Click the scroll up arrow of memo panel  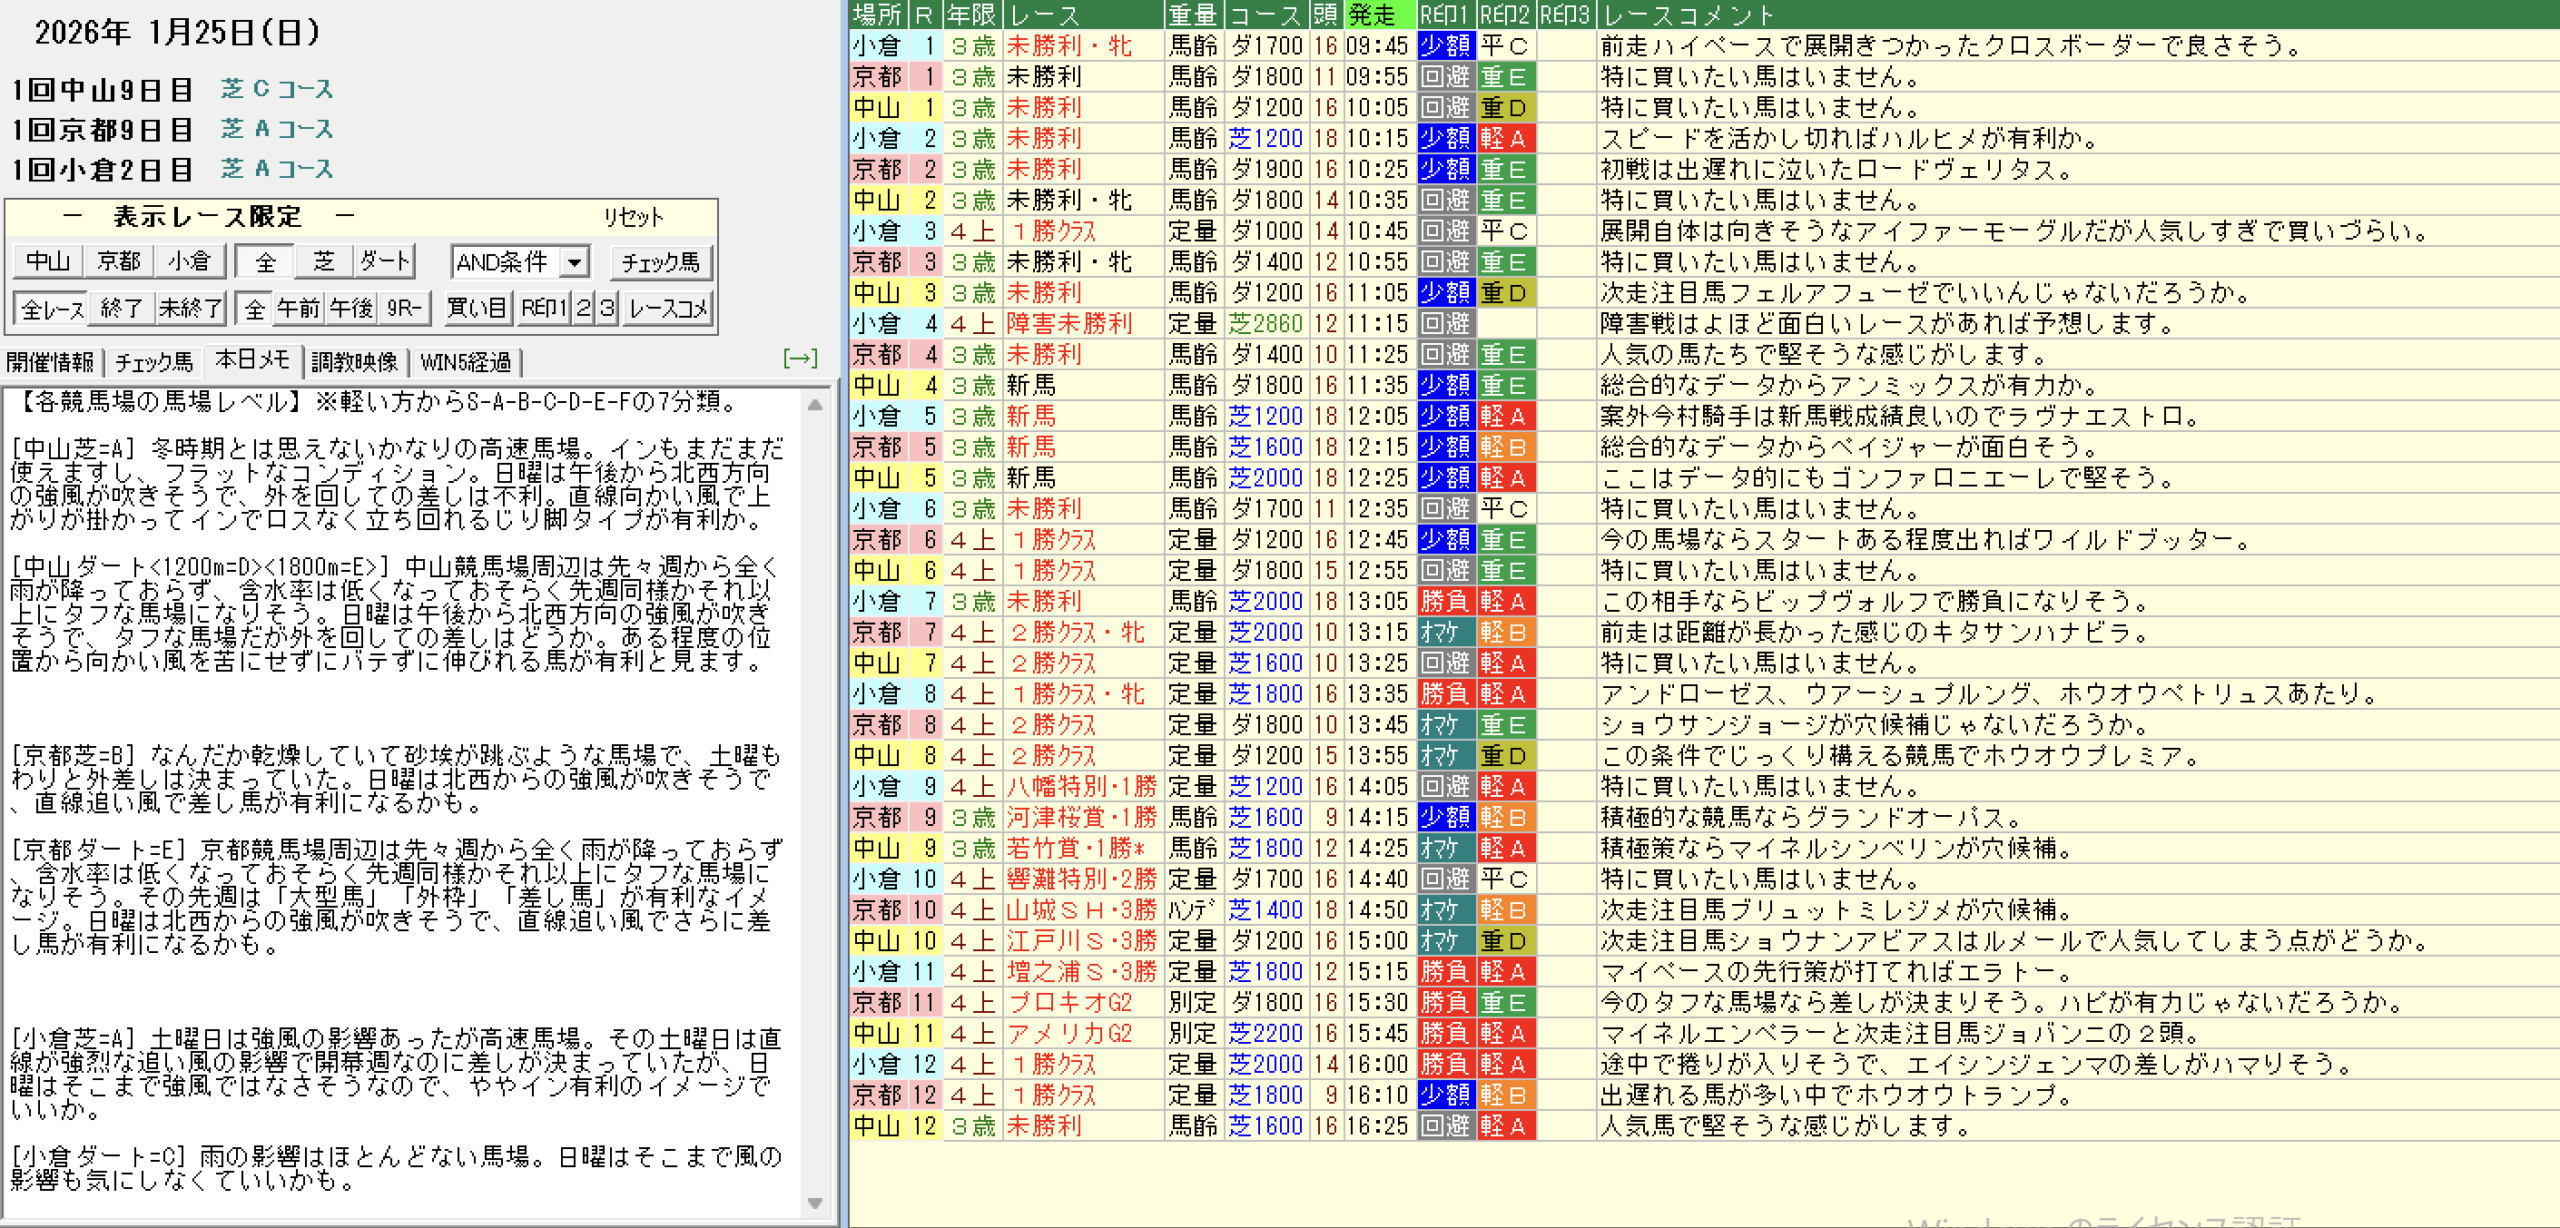pyautogui.click(x=815, y=405)
